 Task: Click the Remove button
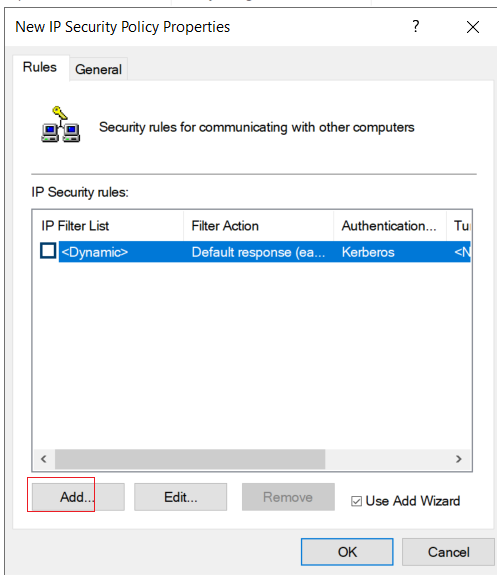tap(288, 497)
